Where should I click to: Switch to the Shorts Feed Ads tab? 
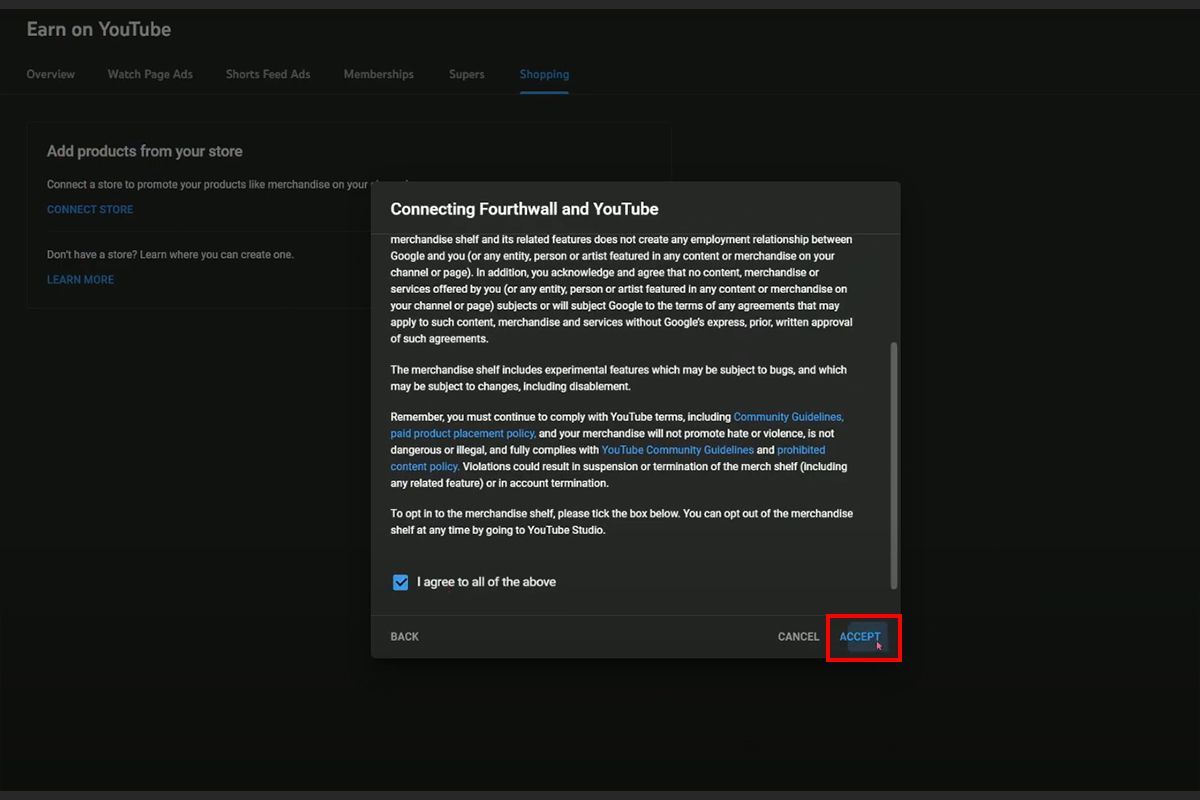click(x=268, y=74)
